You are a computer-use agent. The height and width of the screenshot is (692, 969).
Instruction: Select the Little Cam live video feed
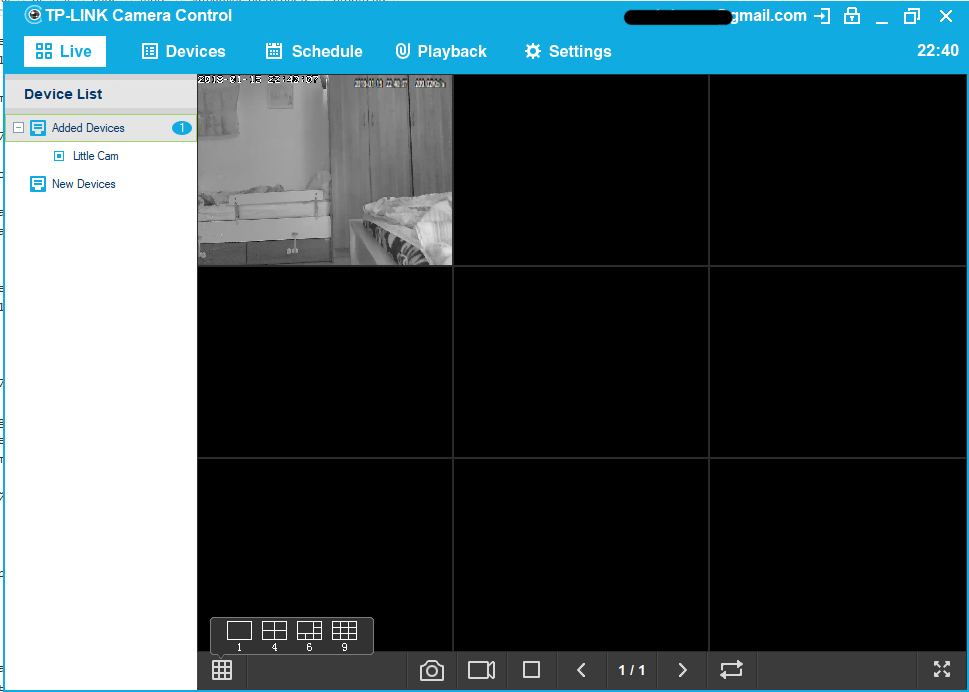click(x=325, y=170)
